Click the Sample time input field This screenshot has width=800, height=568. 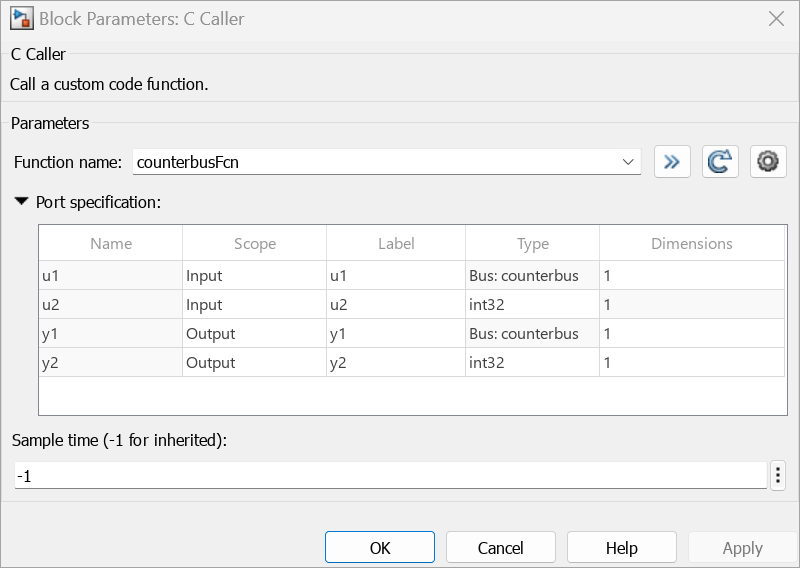pos(390,476)
